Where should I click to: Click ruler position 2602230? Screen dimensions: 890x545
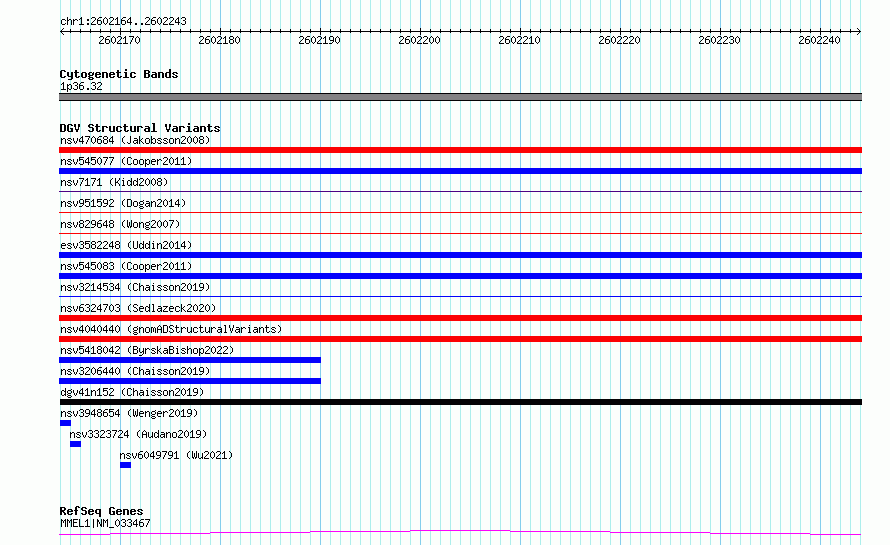[x=719, y=40]
